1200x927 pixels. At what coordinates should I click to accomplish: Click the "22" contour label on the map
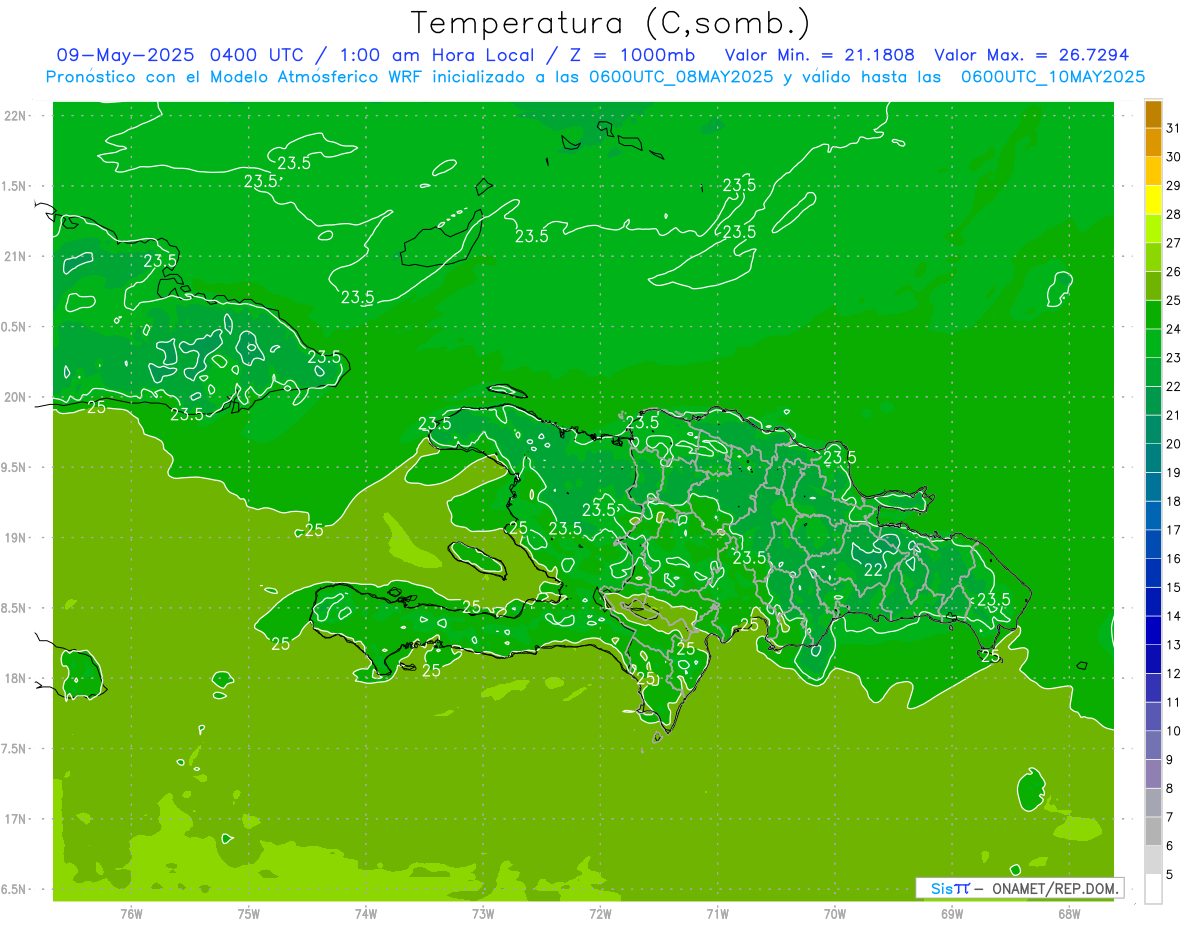click(x=873, y=570)
